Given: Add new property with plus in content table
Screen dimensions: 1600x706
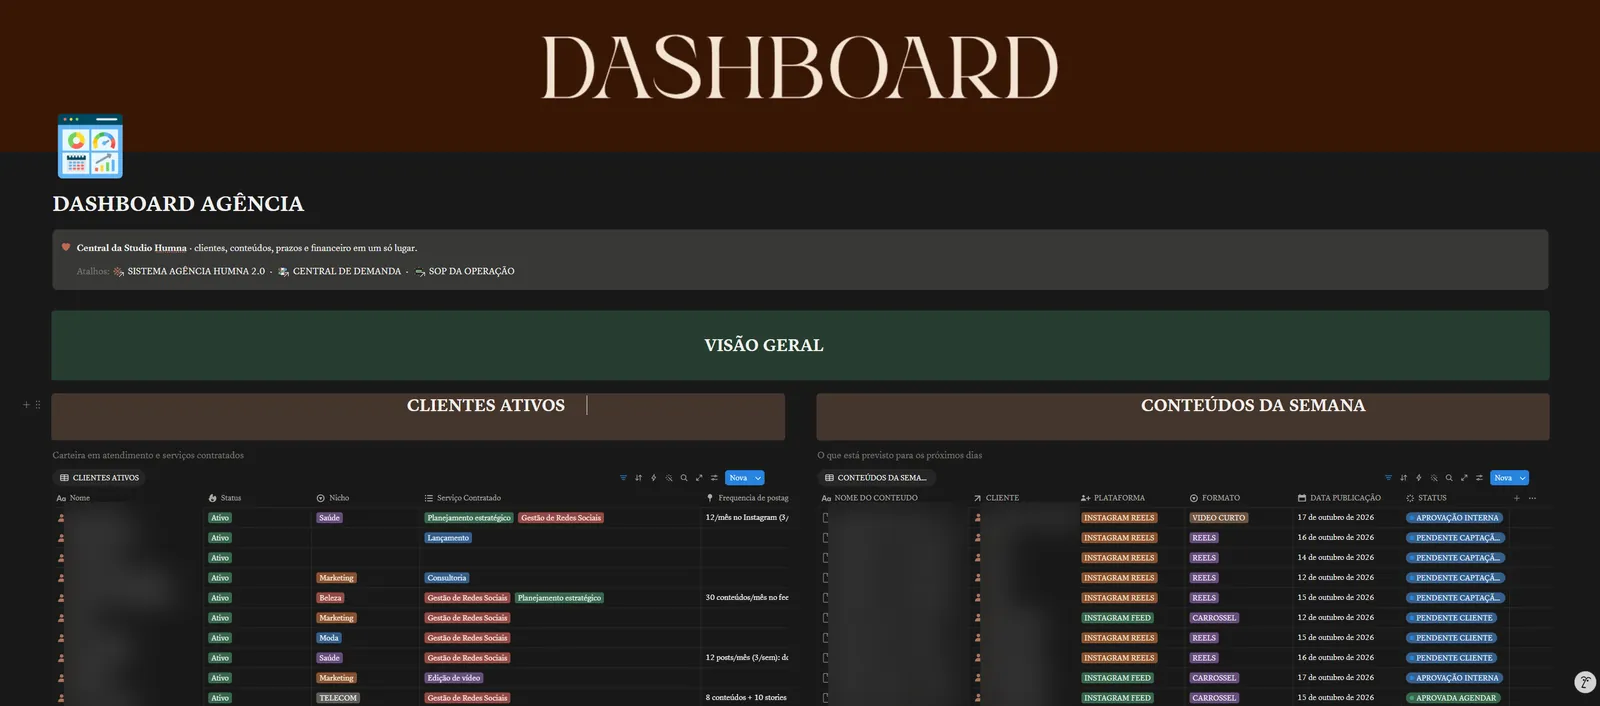Looking at the screenshot, I should tap(1516, 498).
